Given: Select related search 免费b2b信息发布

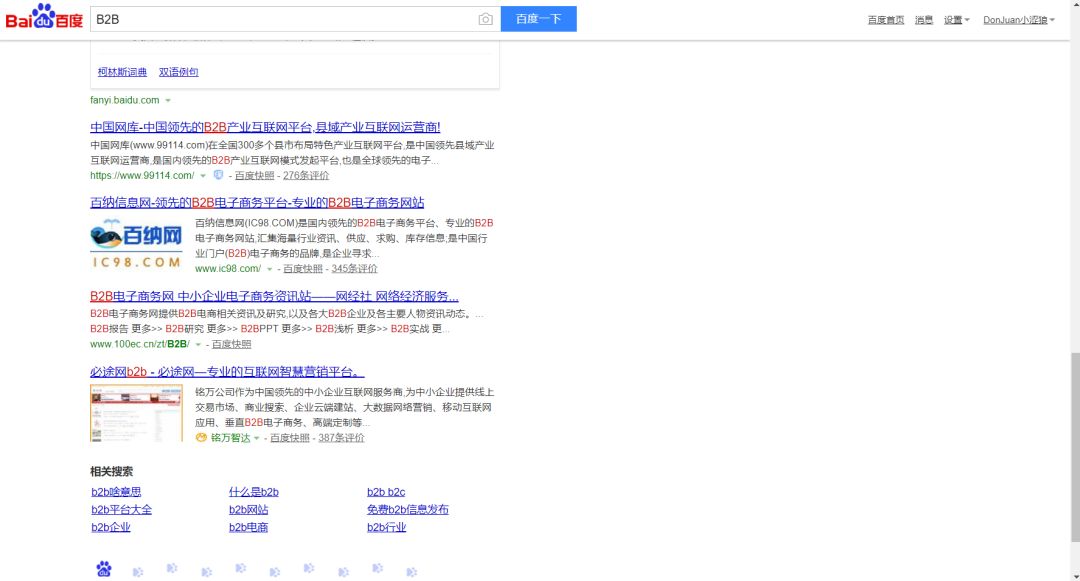Looking at the screenshot, I should (408, 509).
